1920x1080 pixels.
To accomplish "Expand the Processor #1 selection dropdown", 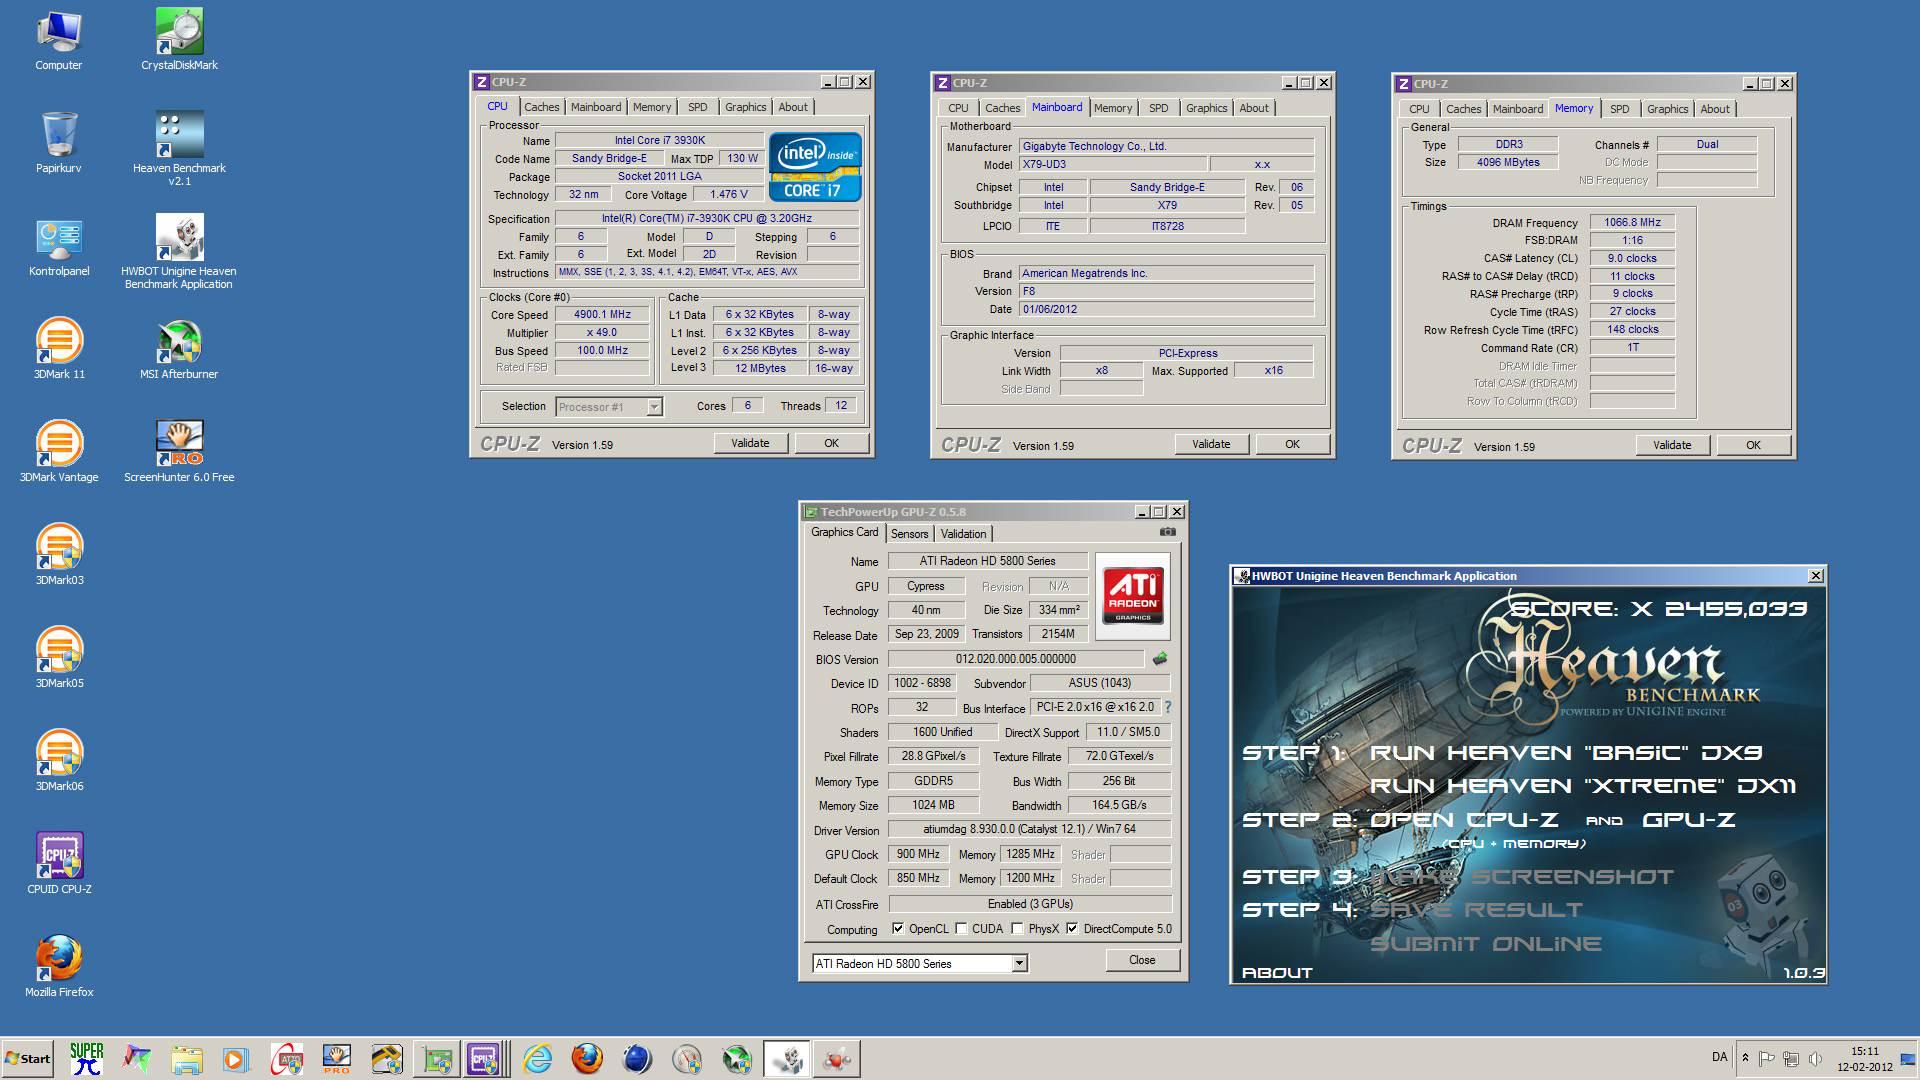I will tap(654, 407).
